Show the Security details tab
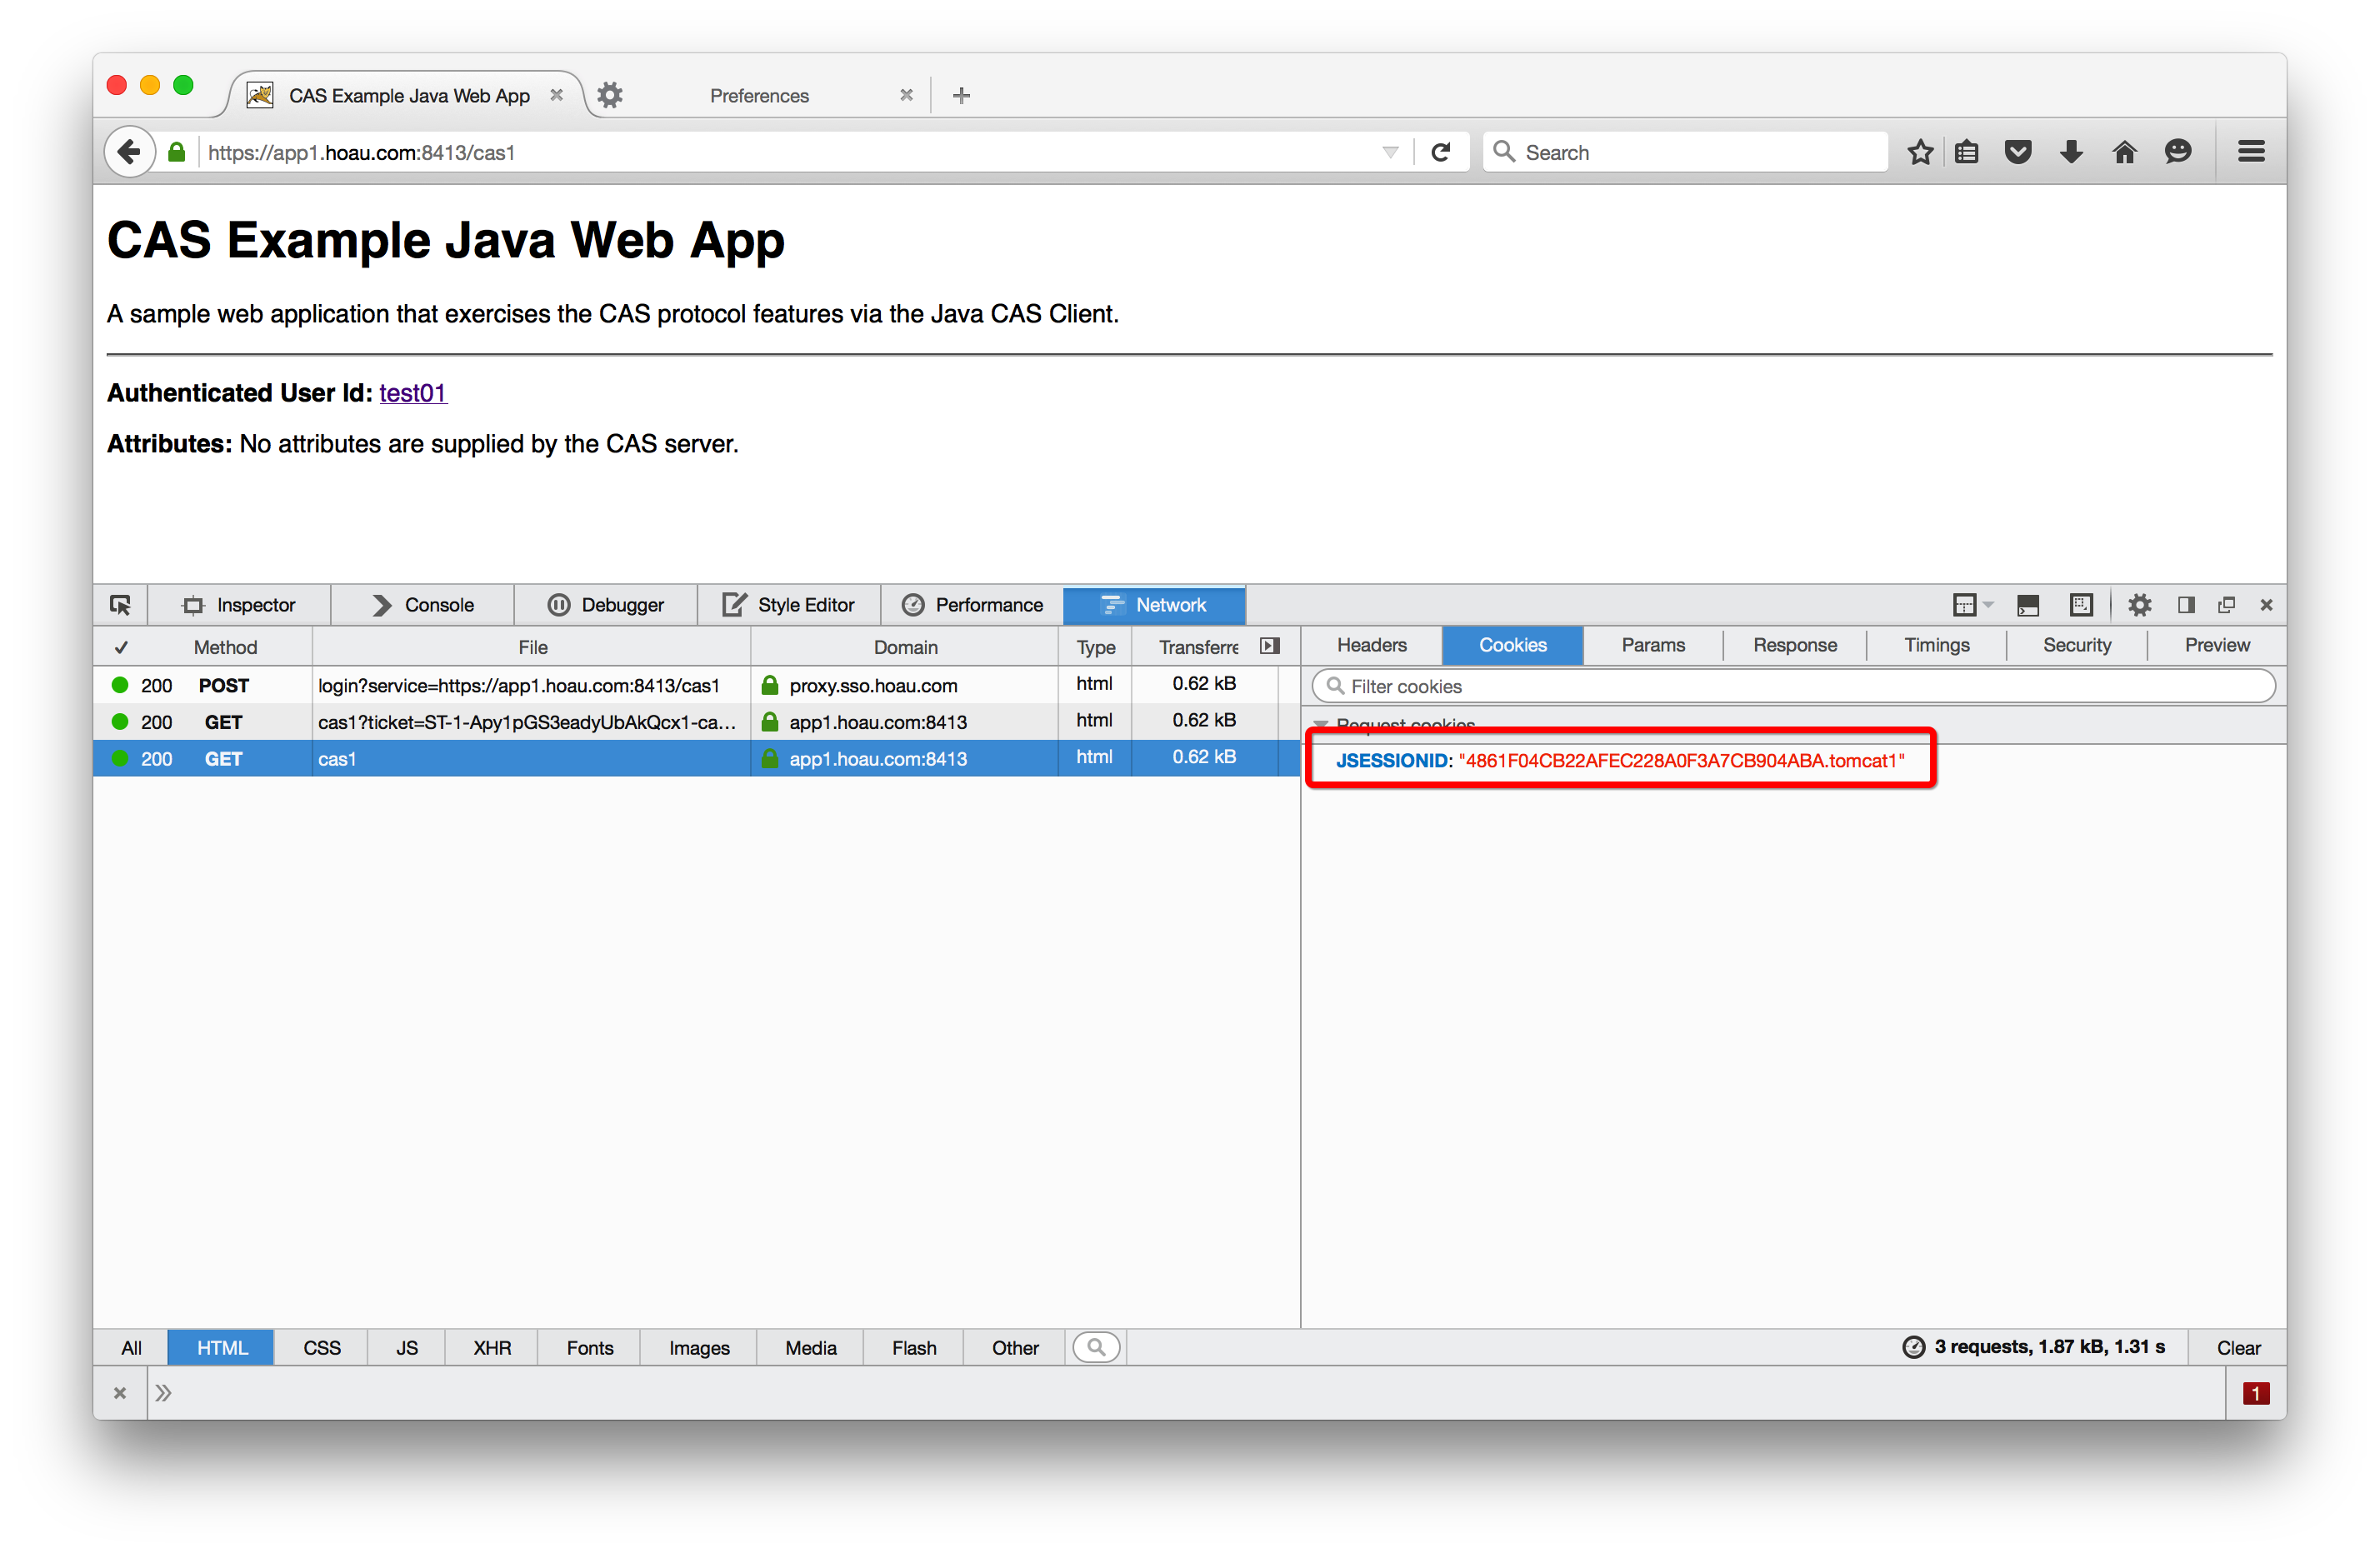The width and height of the screenshot is (2380, 1553). click(x=2077, y=645)
